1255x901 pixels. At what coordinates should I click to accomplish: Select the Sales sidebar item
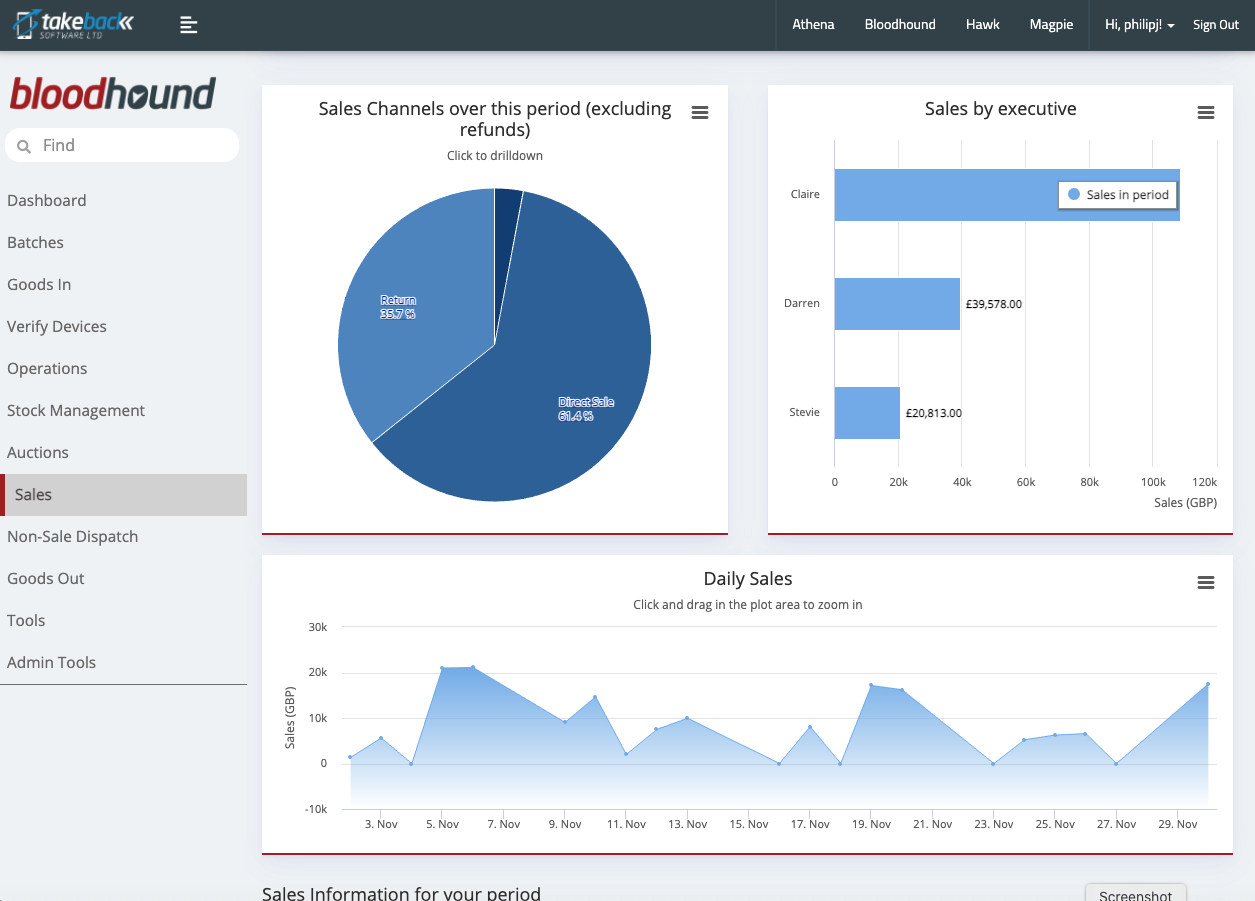coord(124,495)
